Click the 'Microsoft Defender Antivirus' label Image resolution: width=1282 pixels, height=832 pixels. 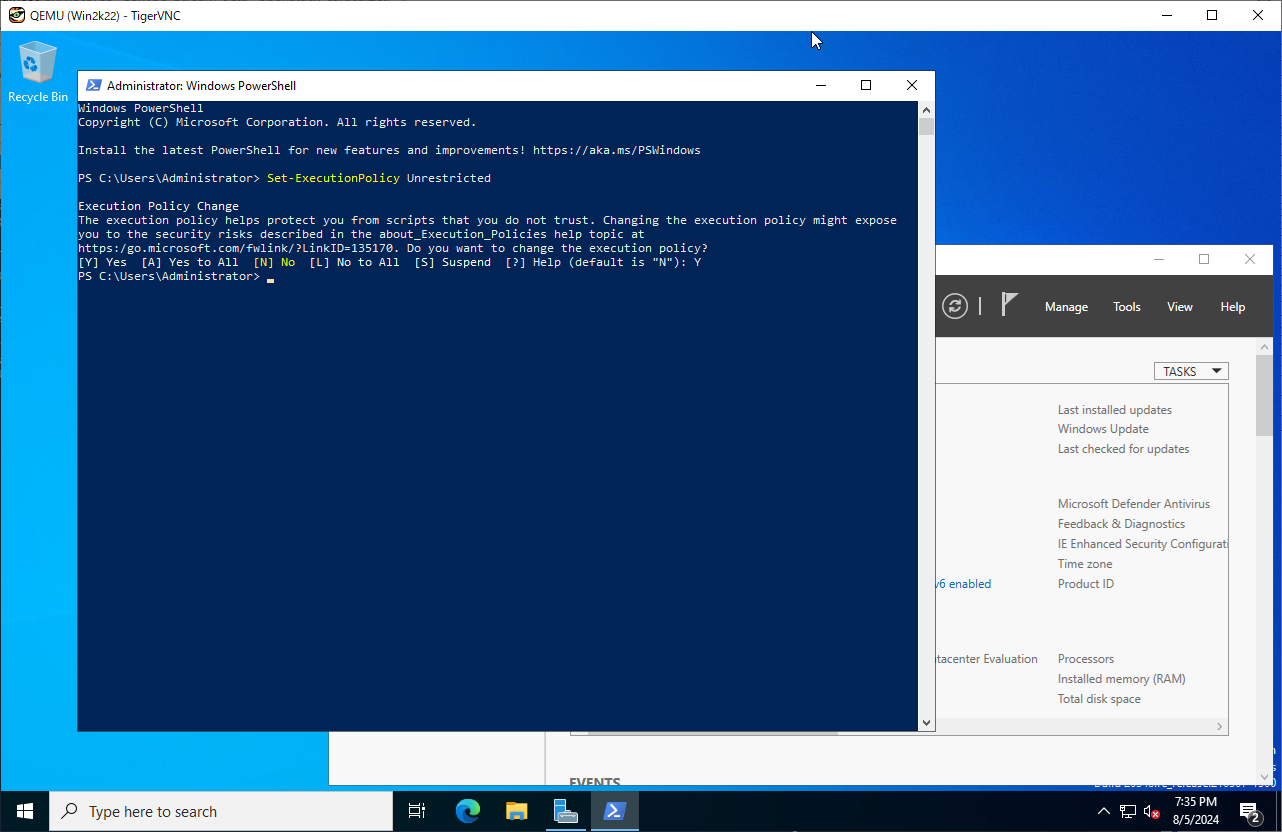point(1134,504)
